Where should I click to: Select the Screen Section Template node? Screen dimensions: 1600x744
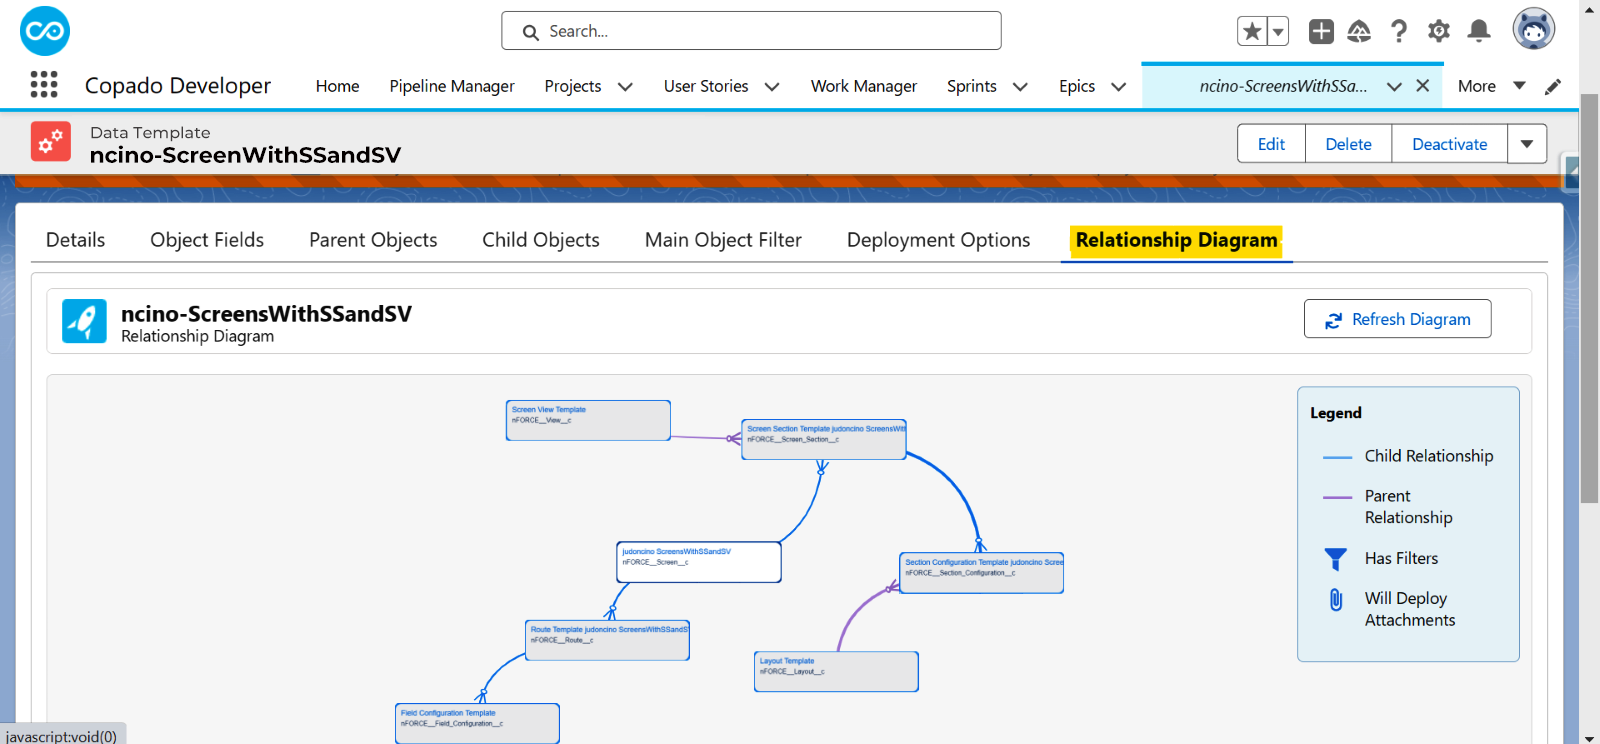click(x=824, y=439)
